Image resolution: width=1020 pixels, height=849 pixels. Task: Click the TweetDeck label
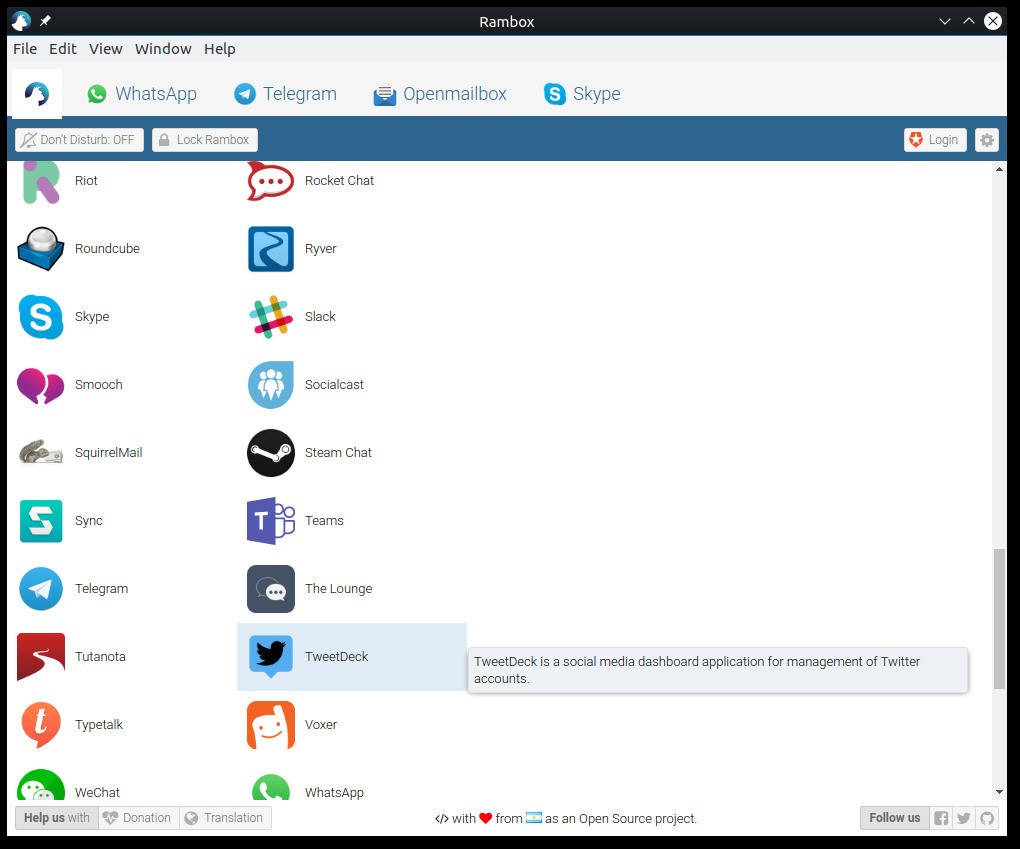tap(336, 657)
